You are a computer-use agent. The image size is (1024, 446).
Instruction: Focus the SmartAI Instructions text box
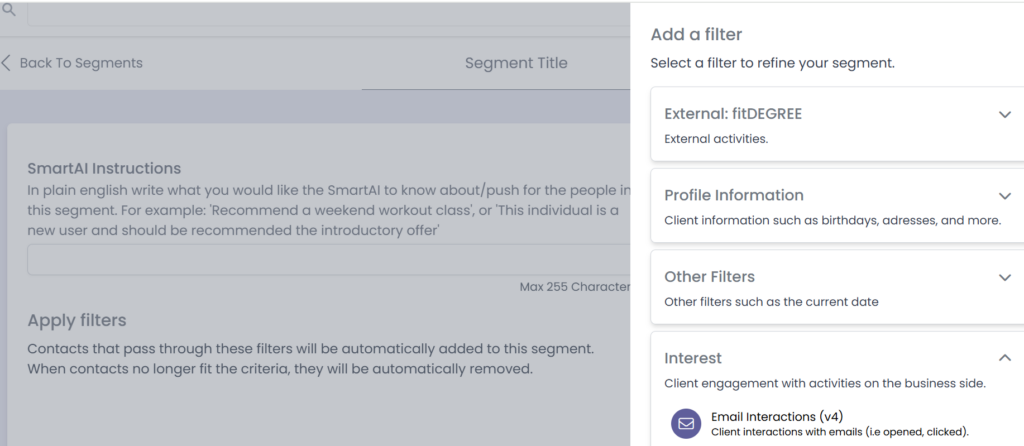click(328, 260)
